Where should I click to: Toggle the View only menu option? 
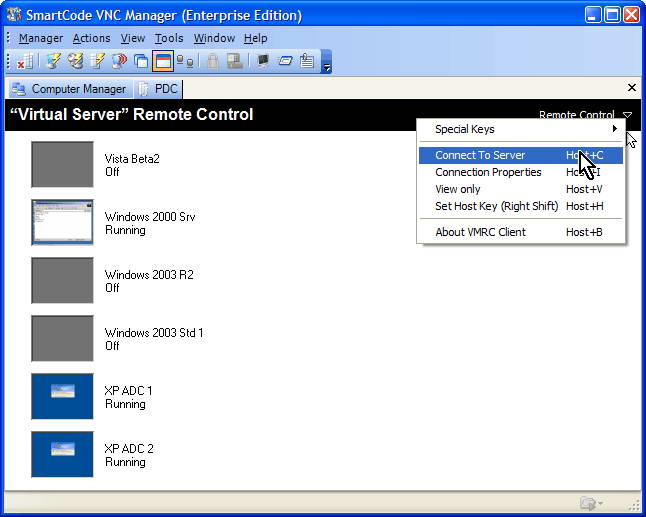pyautogui.click(x=458, y=189)
